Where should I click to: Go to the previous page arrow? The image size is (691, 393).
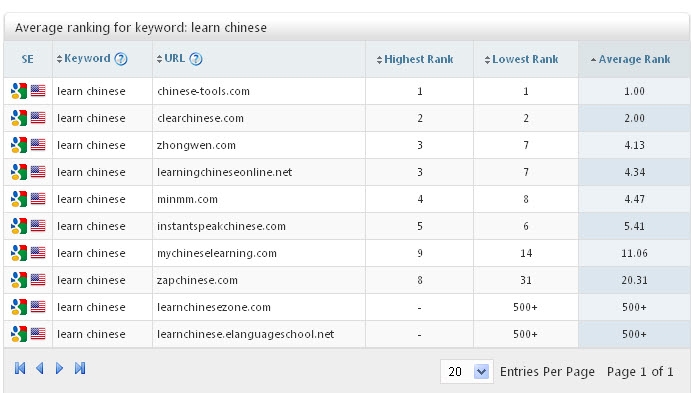tap(40, 368)
